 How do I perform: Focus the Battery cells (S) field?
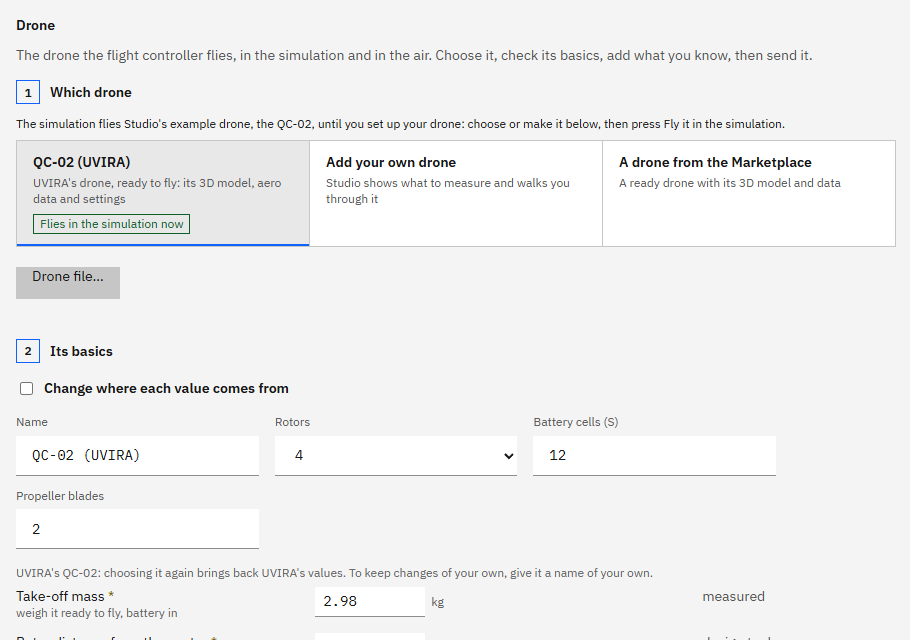(x=655, y=455)
